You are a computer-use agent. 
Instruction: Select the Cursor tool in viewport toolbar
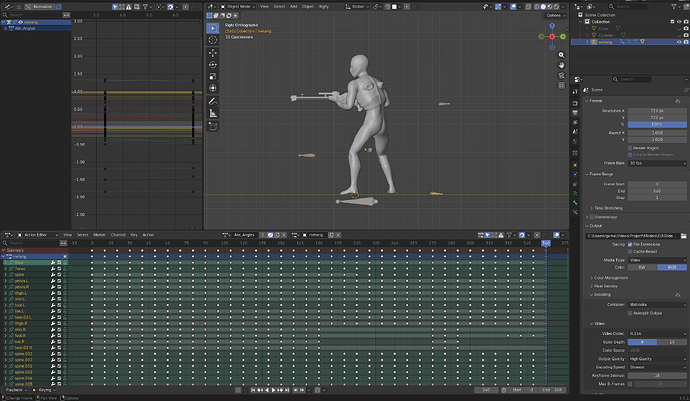pos(213,40)
